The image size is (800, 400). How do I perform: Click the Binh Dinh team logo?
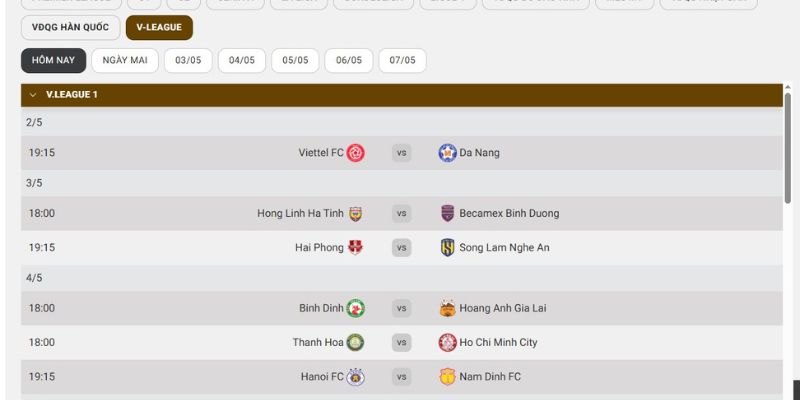[356, 308]
